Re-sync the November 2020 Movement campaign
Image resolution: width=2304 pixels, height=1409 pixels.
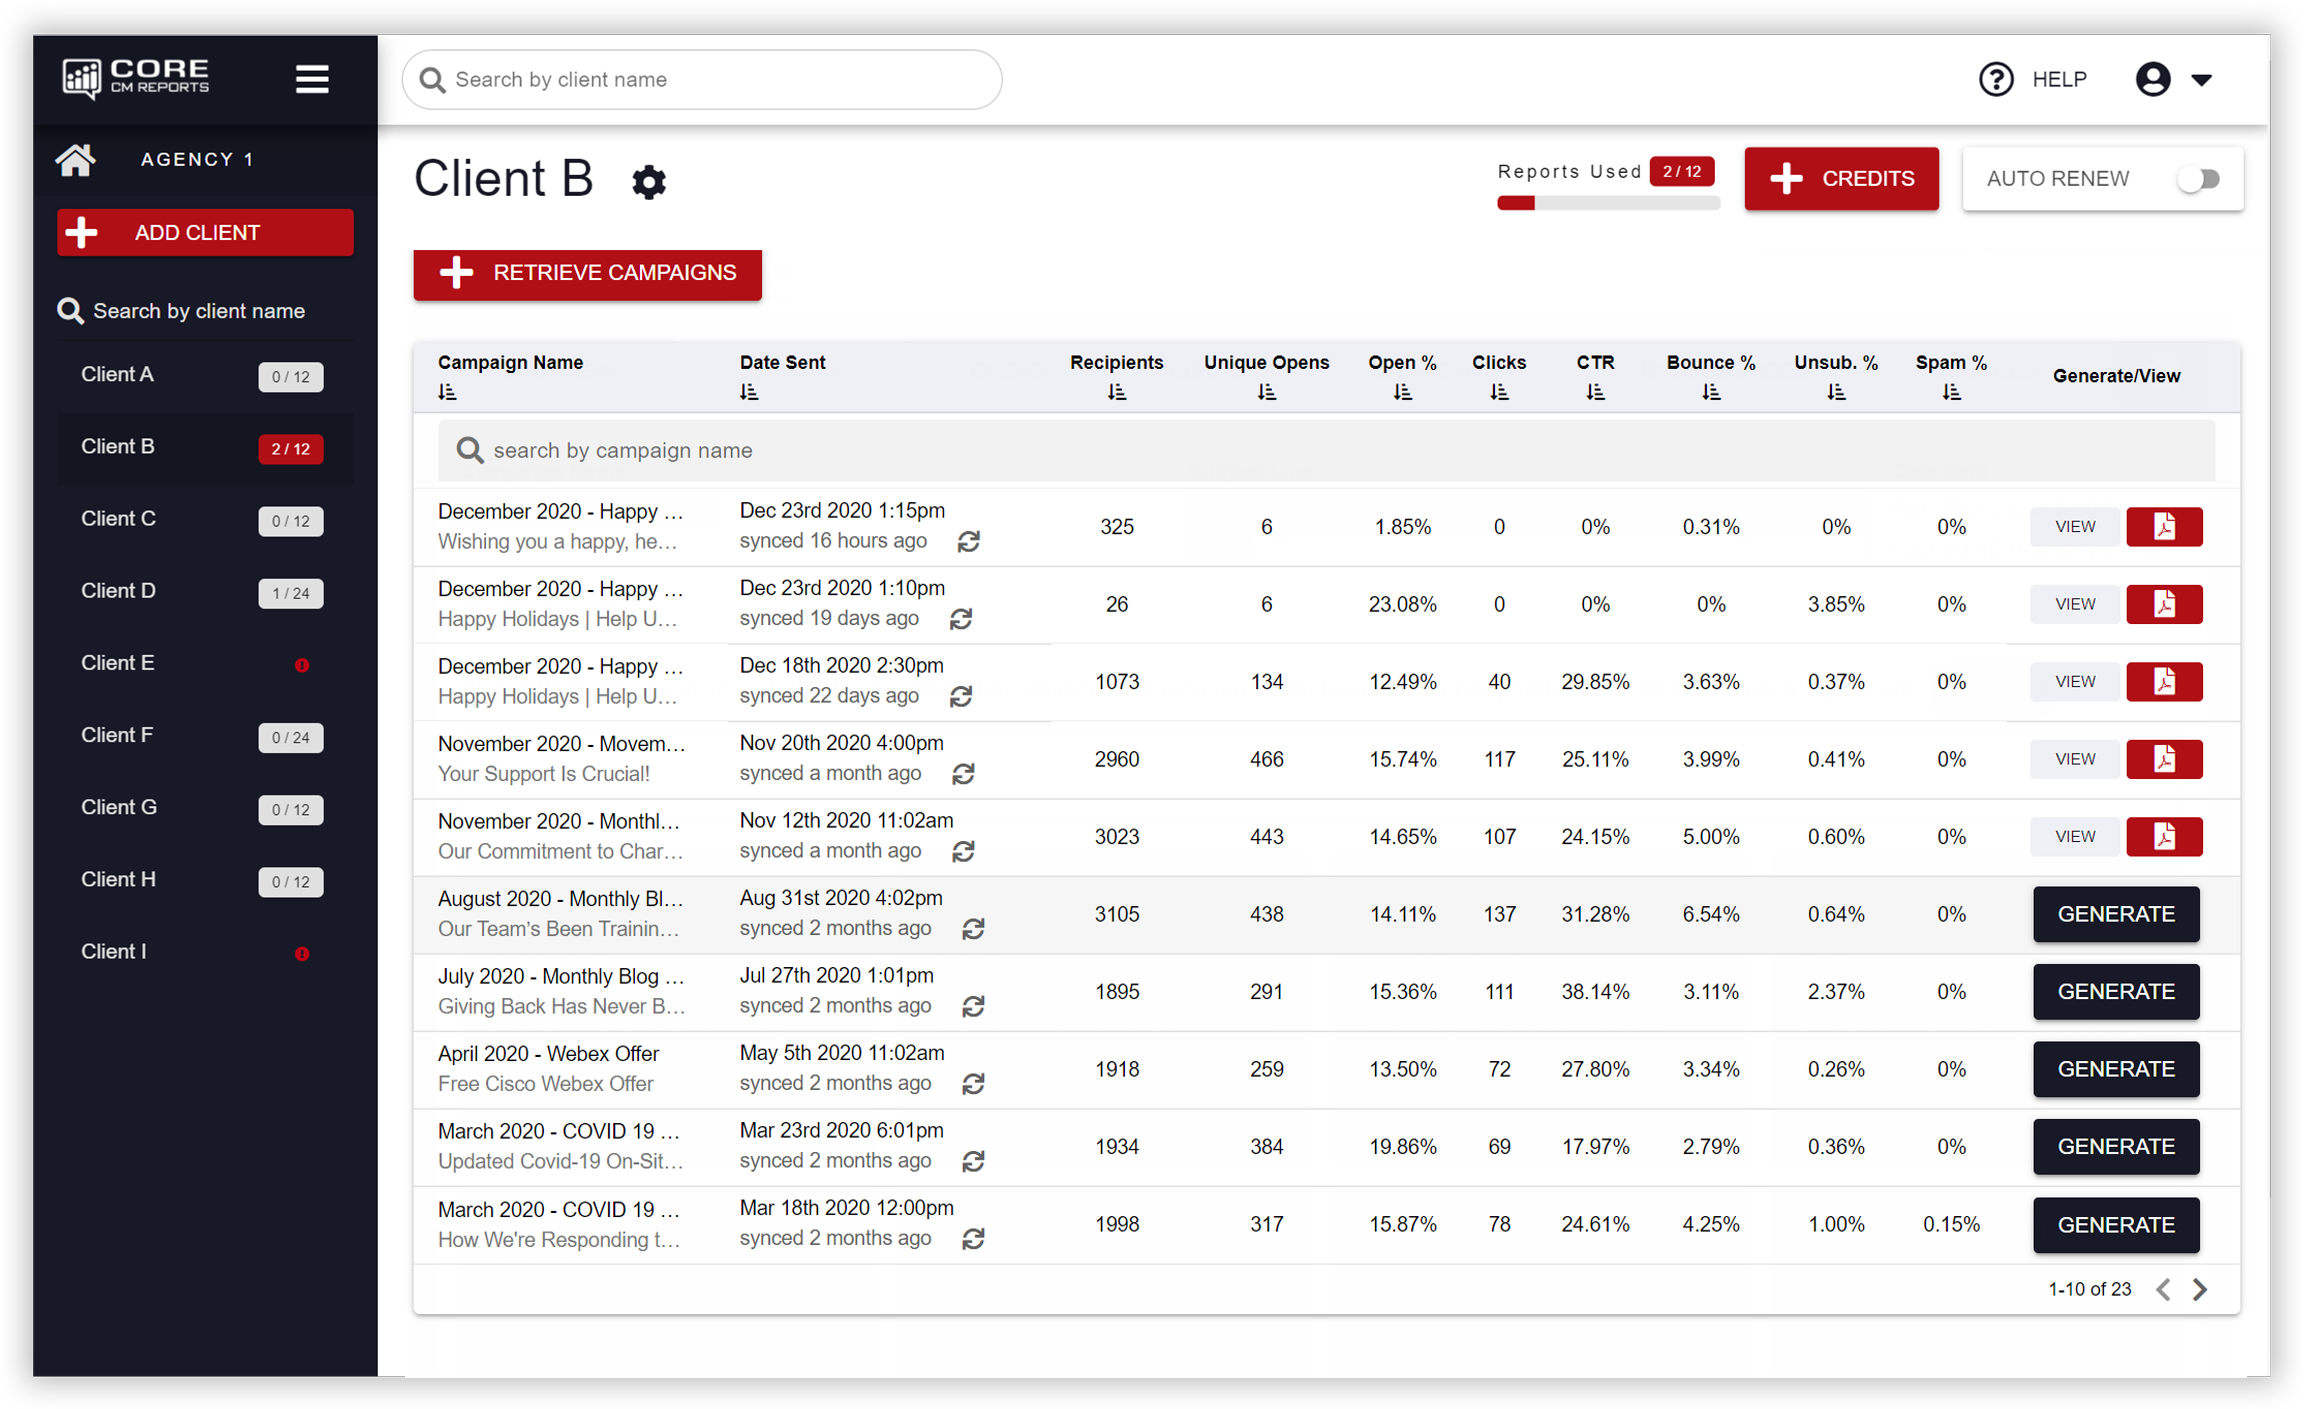tap(963, 774)
